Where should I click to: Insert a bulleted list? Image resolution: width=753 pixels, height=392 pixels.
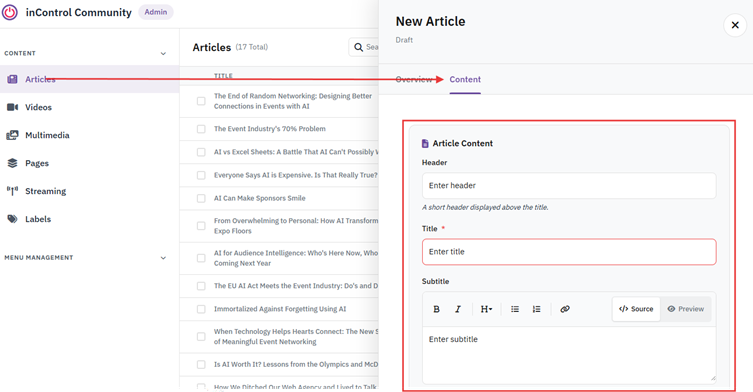515,309
